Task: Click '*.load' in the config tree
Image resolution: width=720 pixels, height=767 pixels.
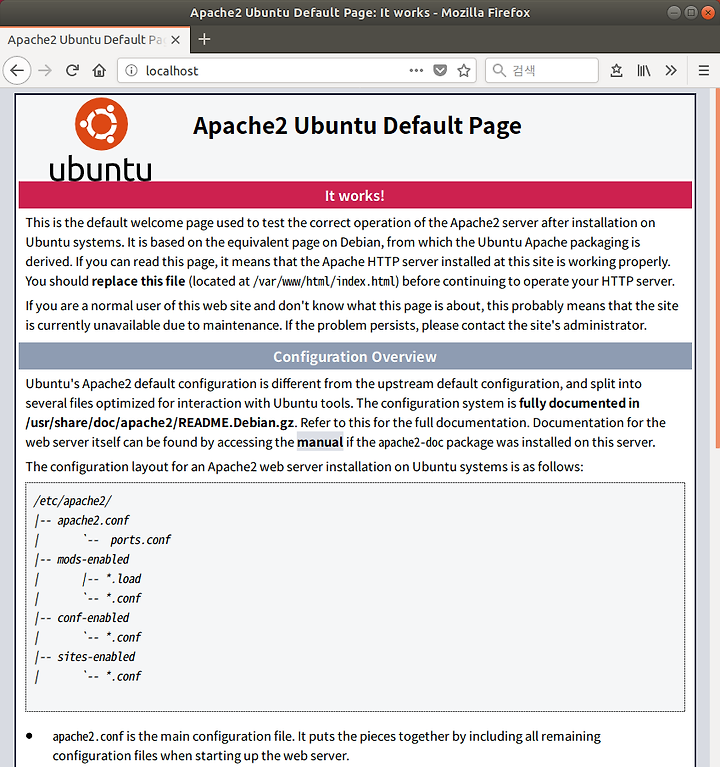Action: tap(123, 579)
